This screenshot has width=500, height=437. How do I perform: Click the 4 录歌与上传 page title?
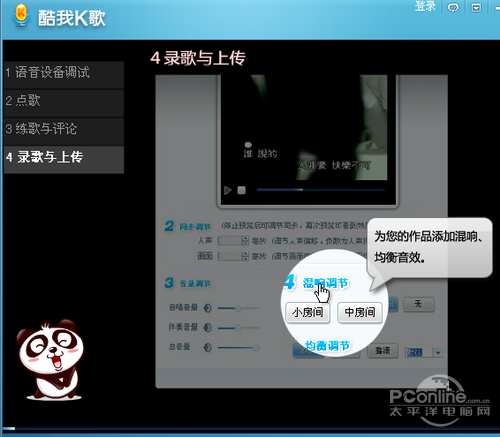pyautogui.click(x=198, y=58)
